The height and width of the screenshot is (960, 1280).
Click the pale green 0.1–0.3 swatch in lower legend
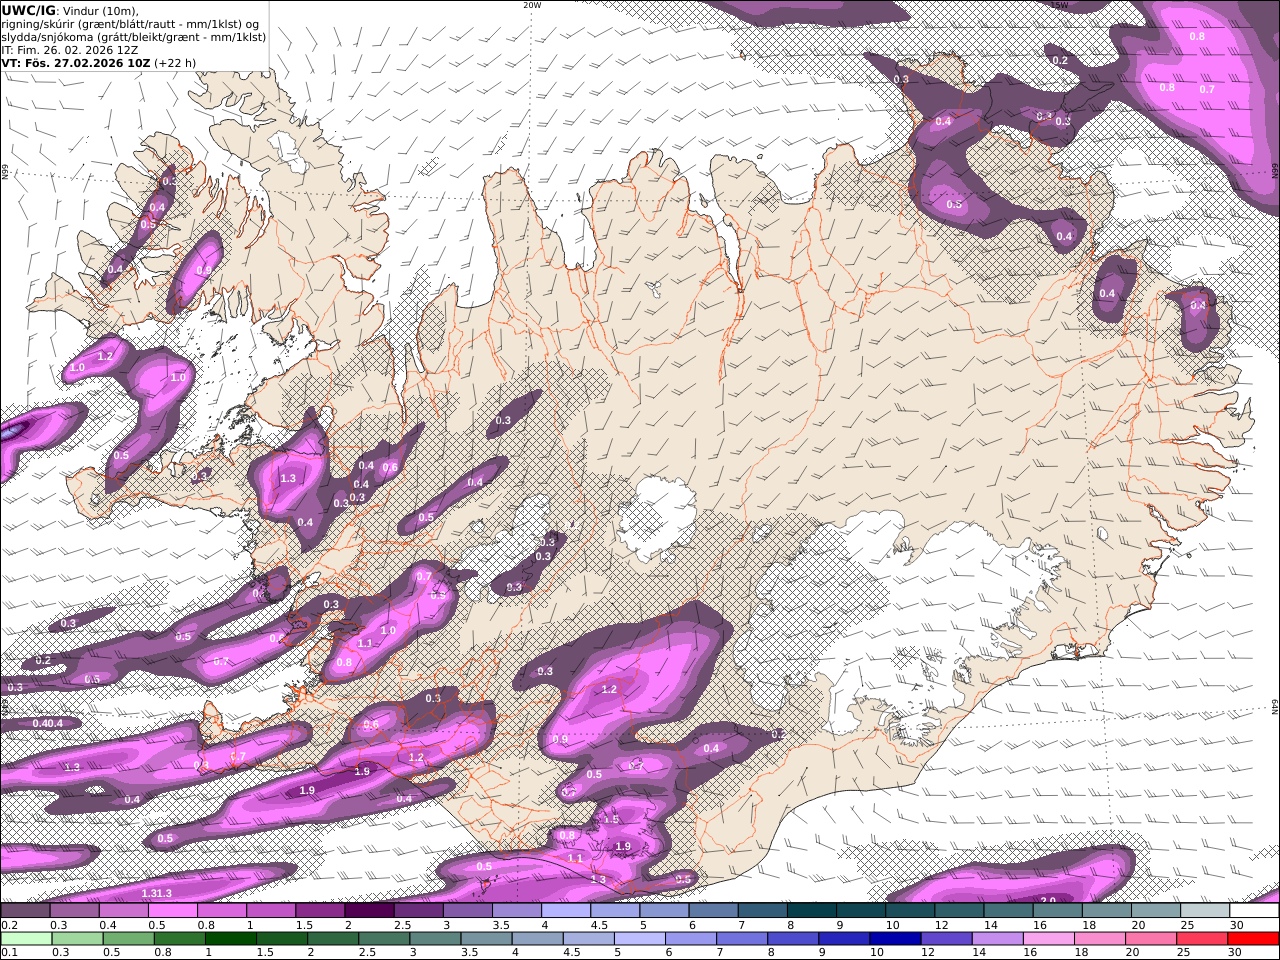pyautogui.click(x=26, y=939)
